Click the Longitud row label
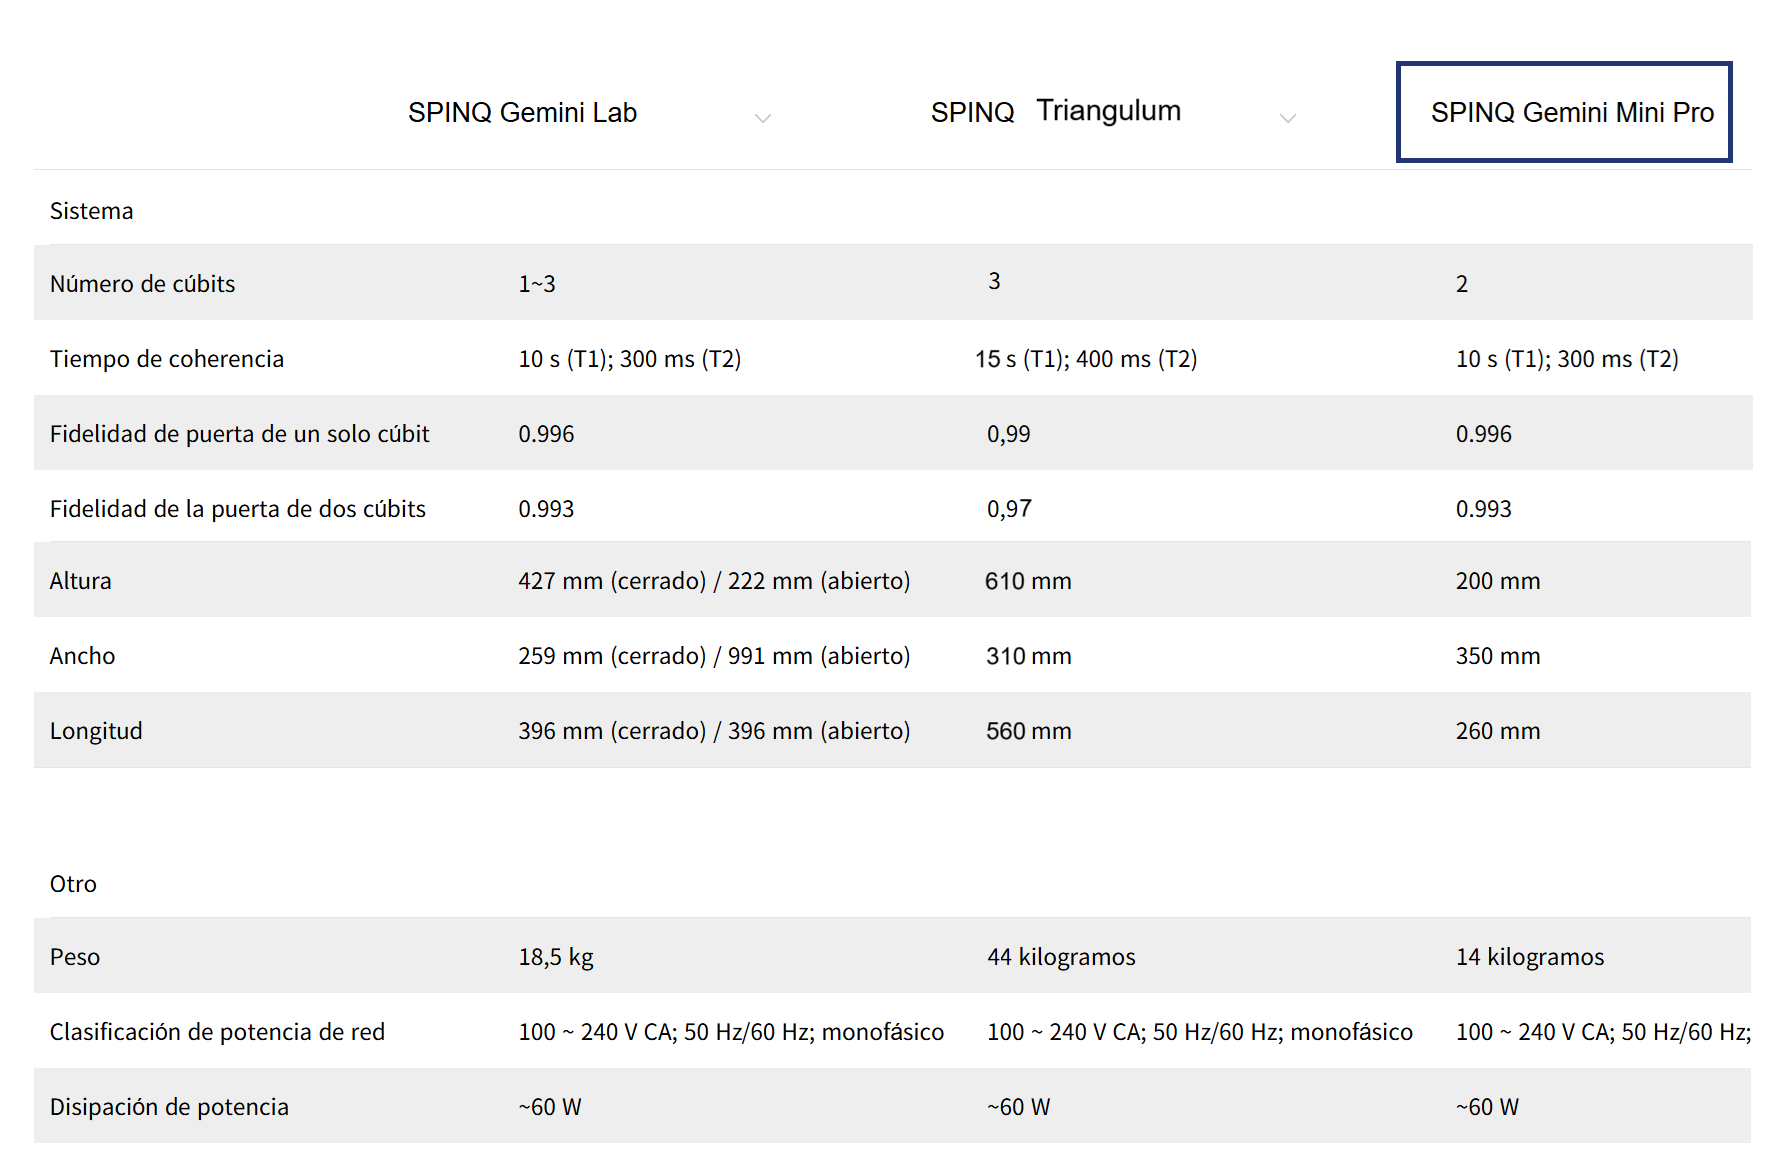The height and width of the screenshot is (1176, 1780). [x=96, y=731]
